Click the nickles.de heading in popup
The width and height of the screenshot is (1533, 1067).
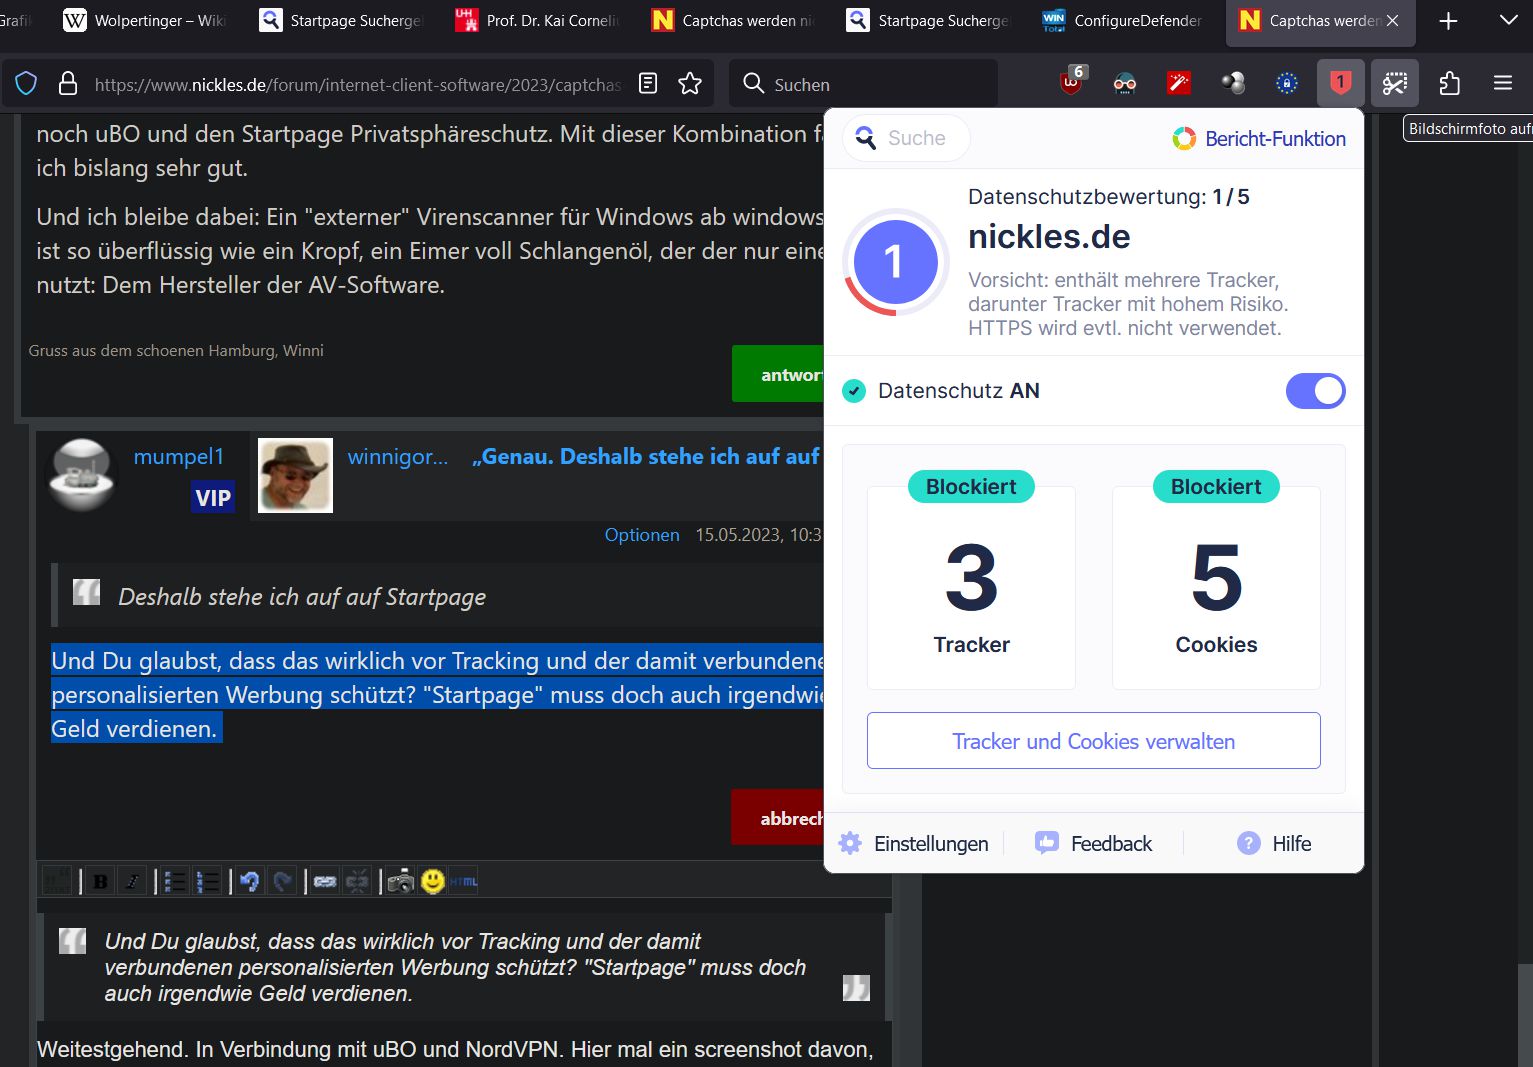[1049, 237]
